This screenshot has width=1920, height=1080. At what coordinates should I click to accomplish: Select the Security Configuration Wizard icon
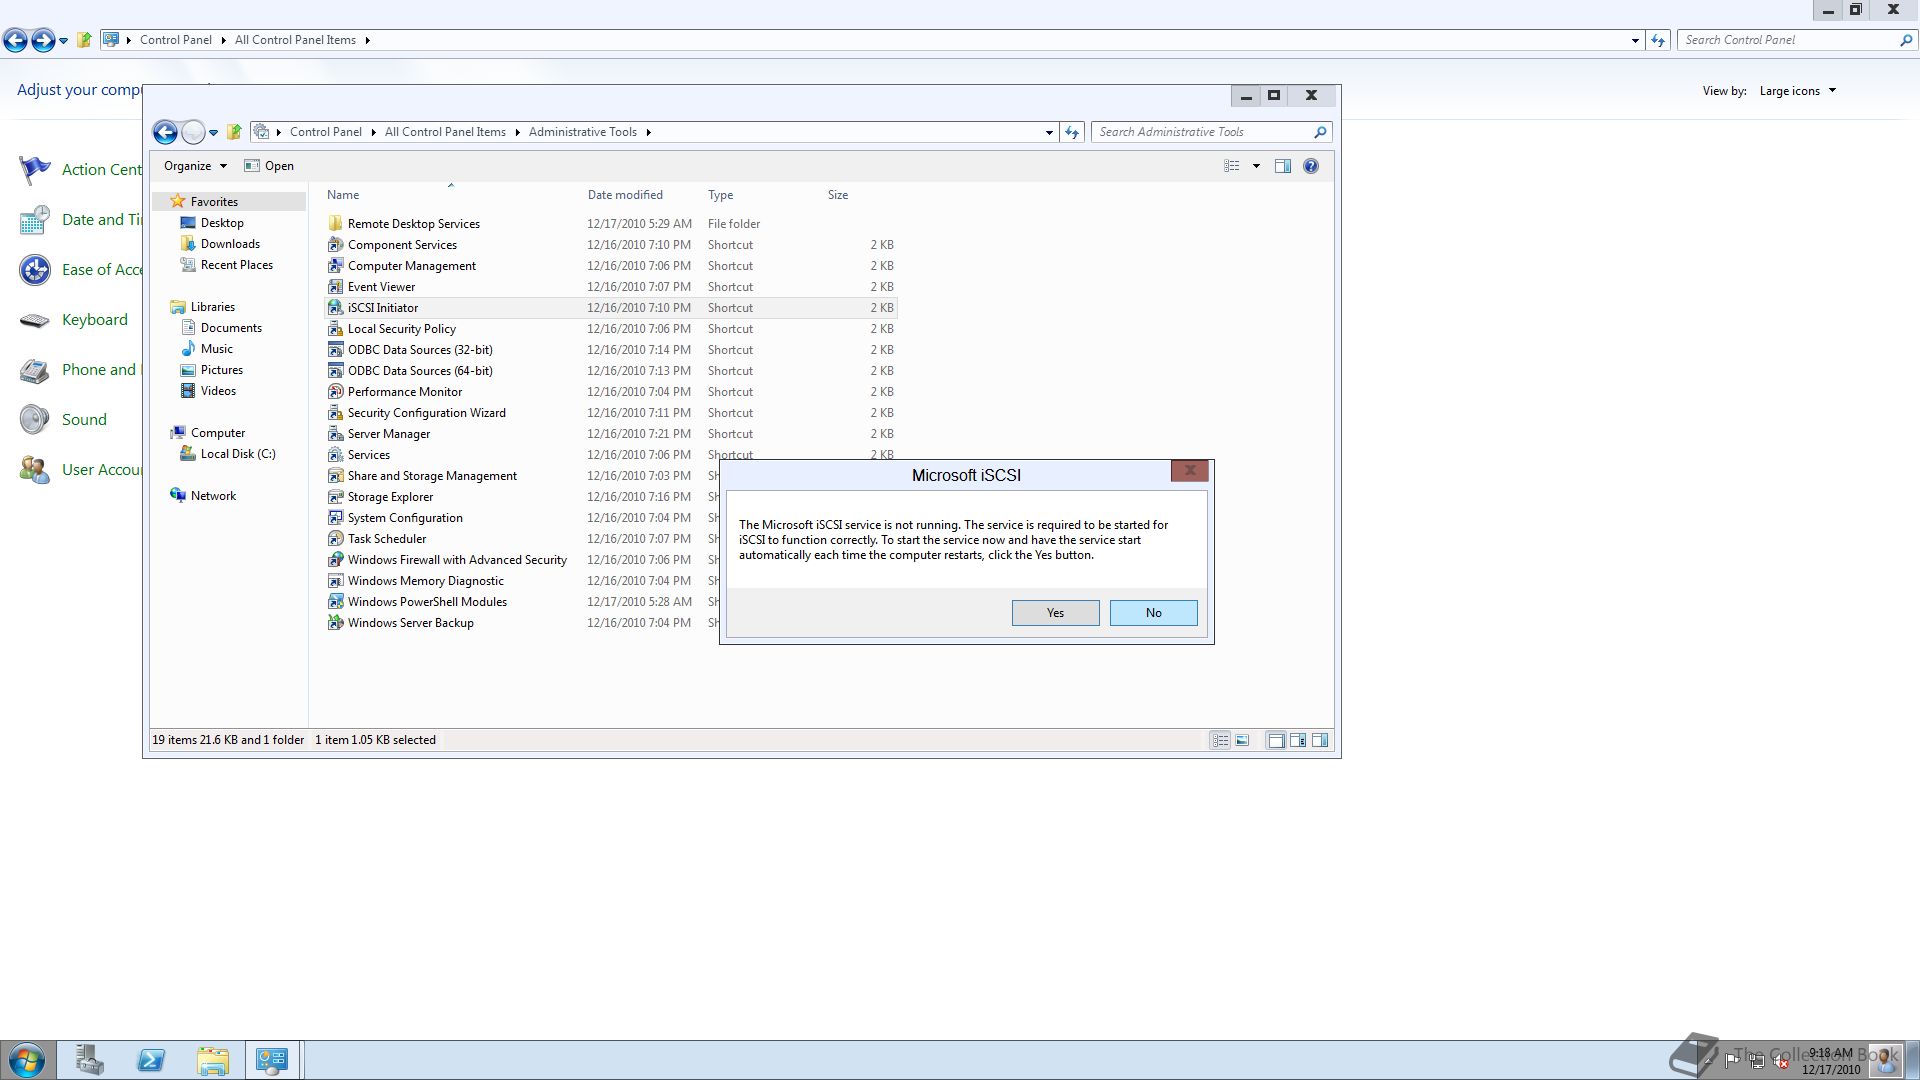click(x=336, y=412)
